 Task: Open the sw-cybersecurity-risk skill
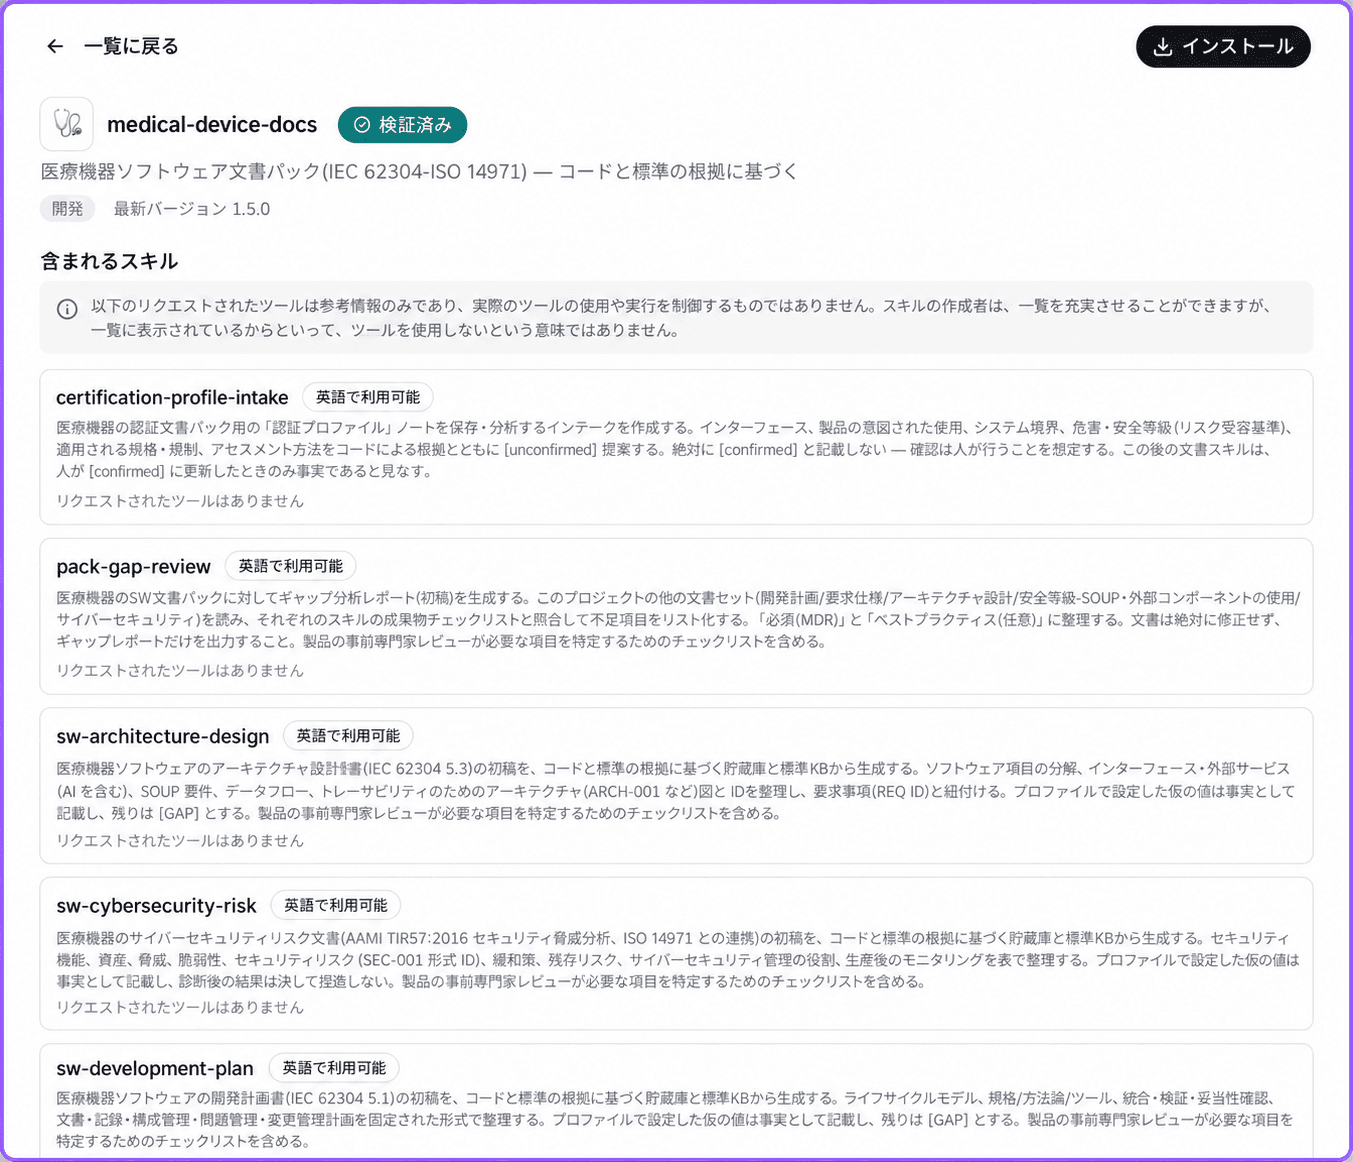(676, 954)
